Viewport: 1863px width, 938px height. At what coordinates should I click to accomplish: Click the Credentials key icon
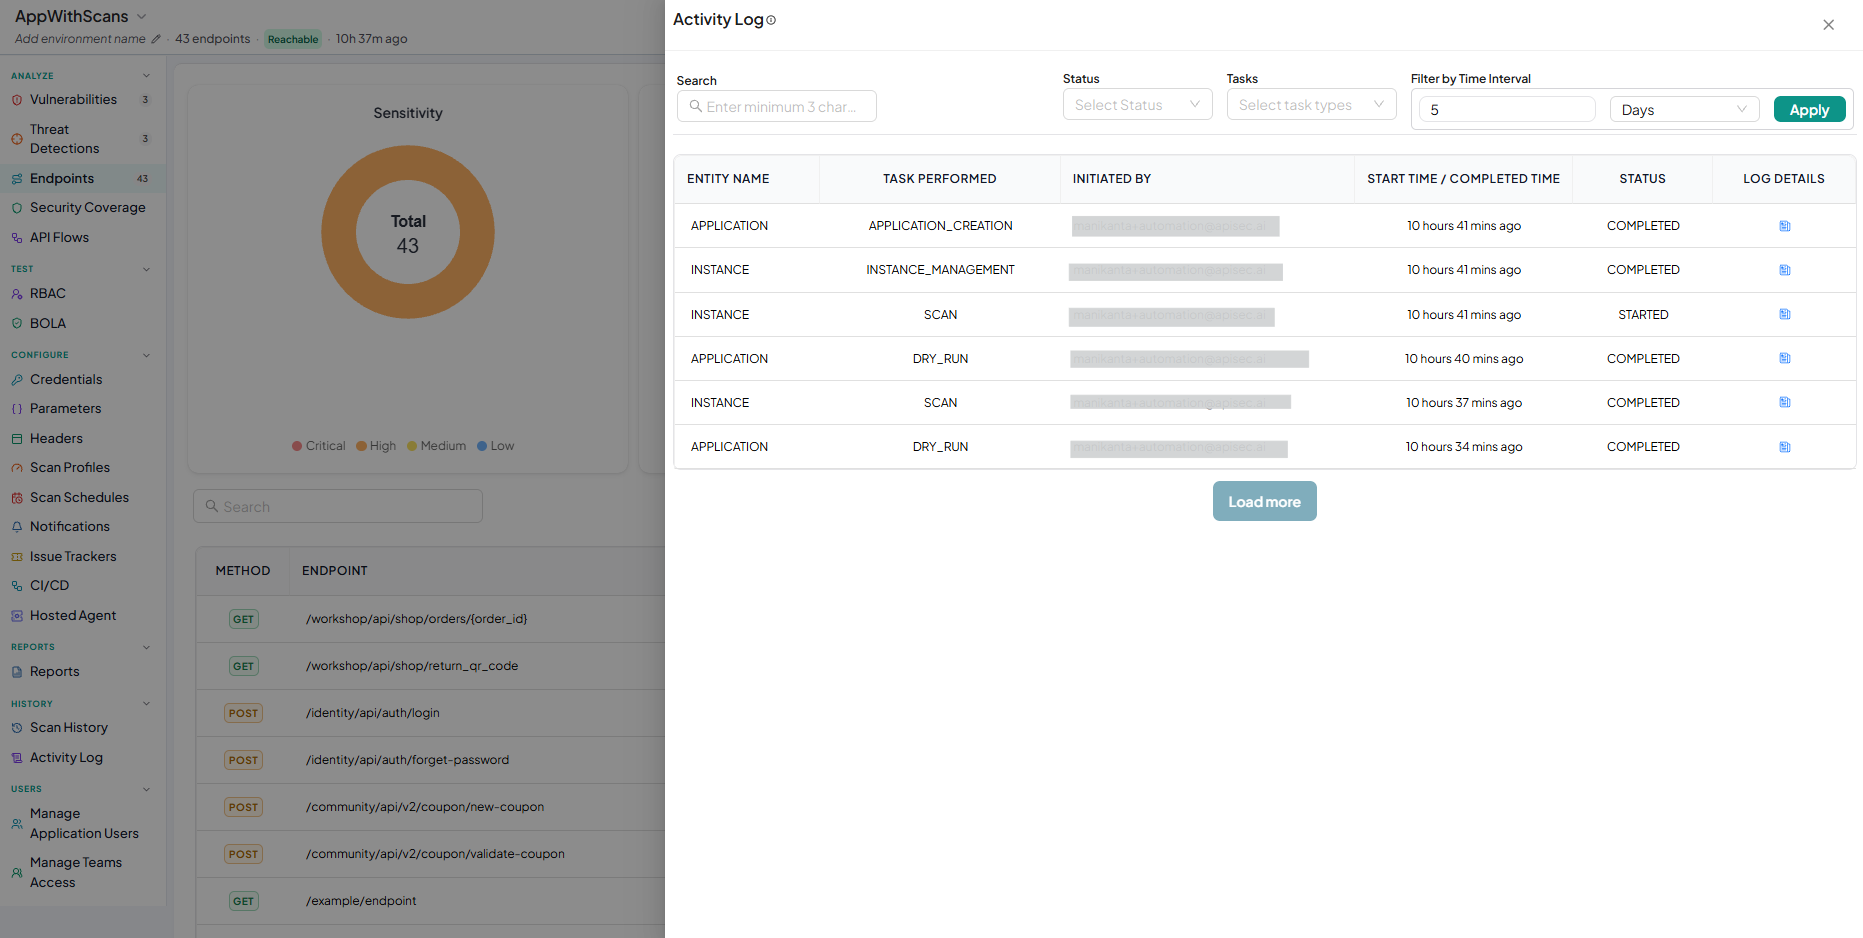pos(17,380)
